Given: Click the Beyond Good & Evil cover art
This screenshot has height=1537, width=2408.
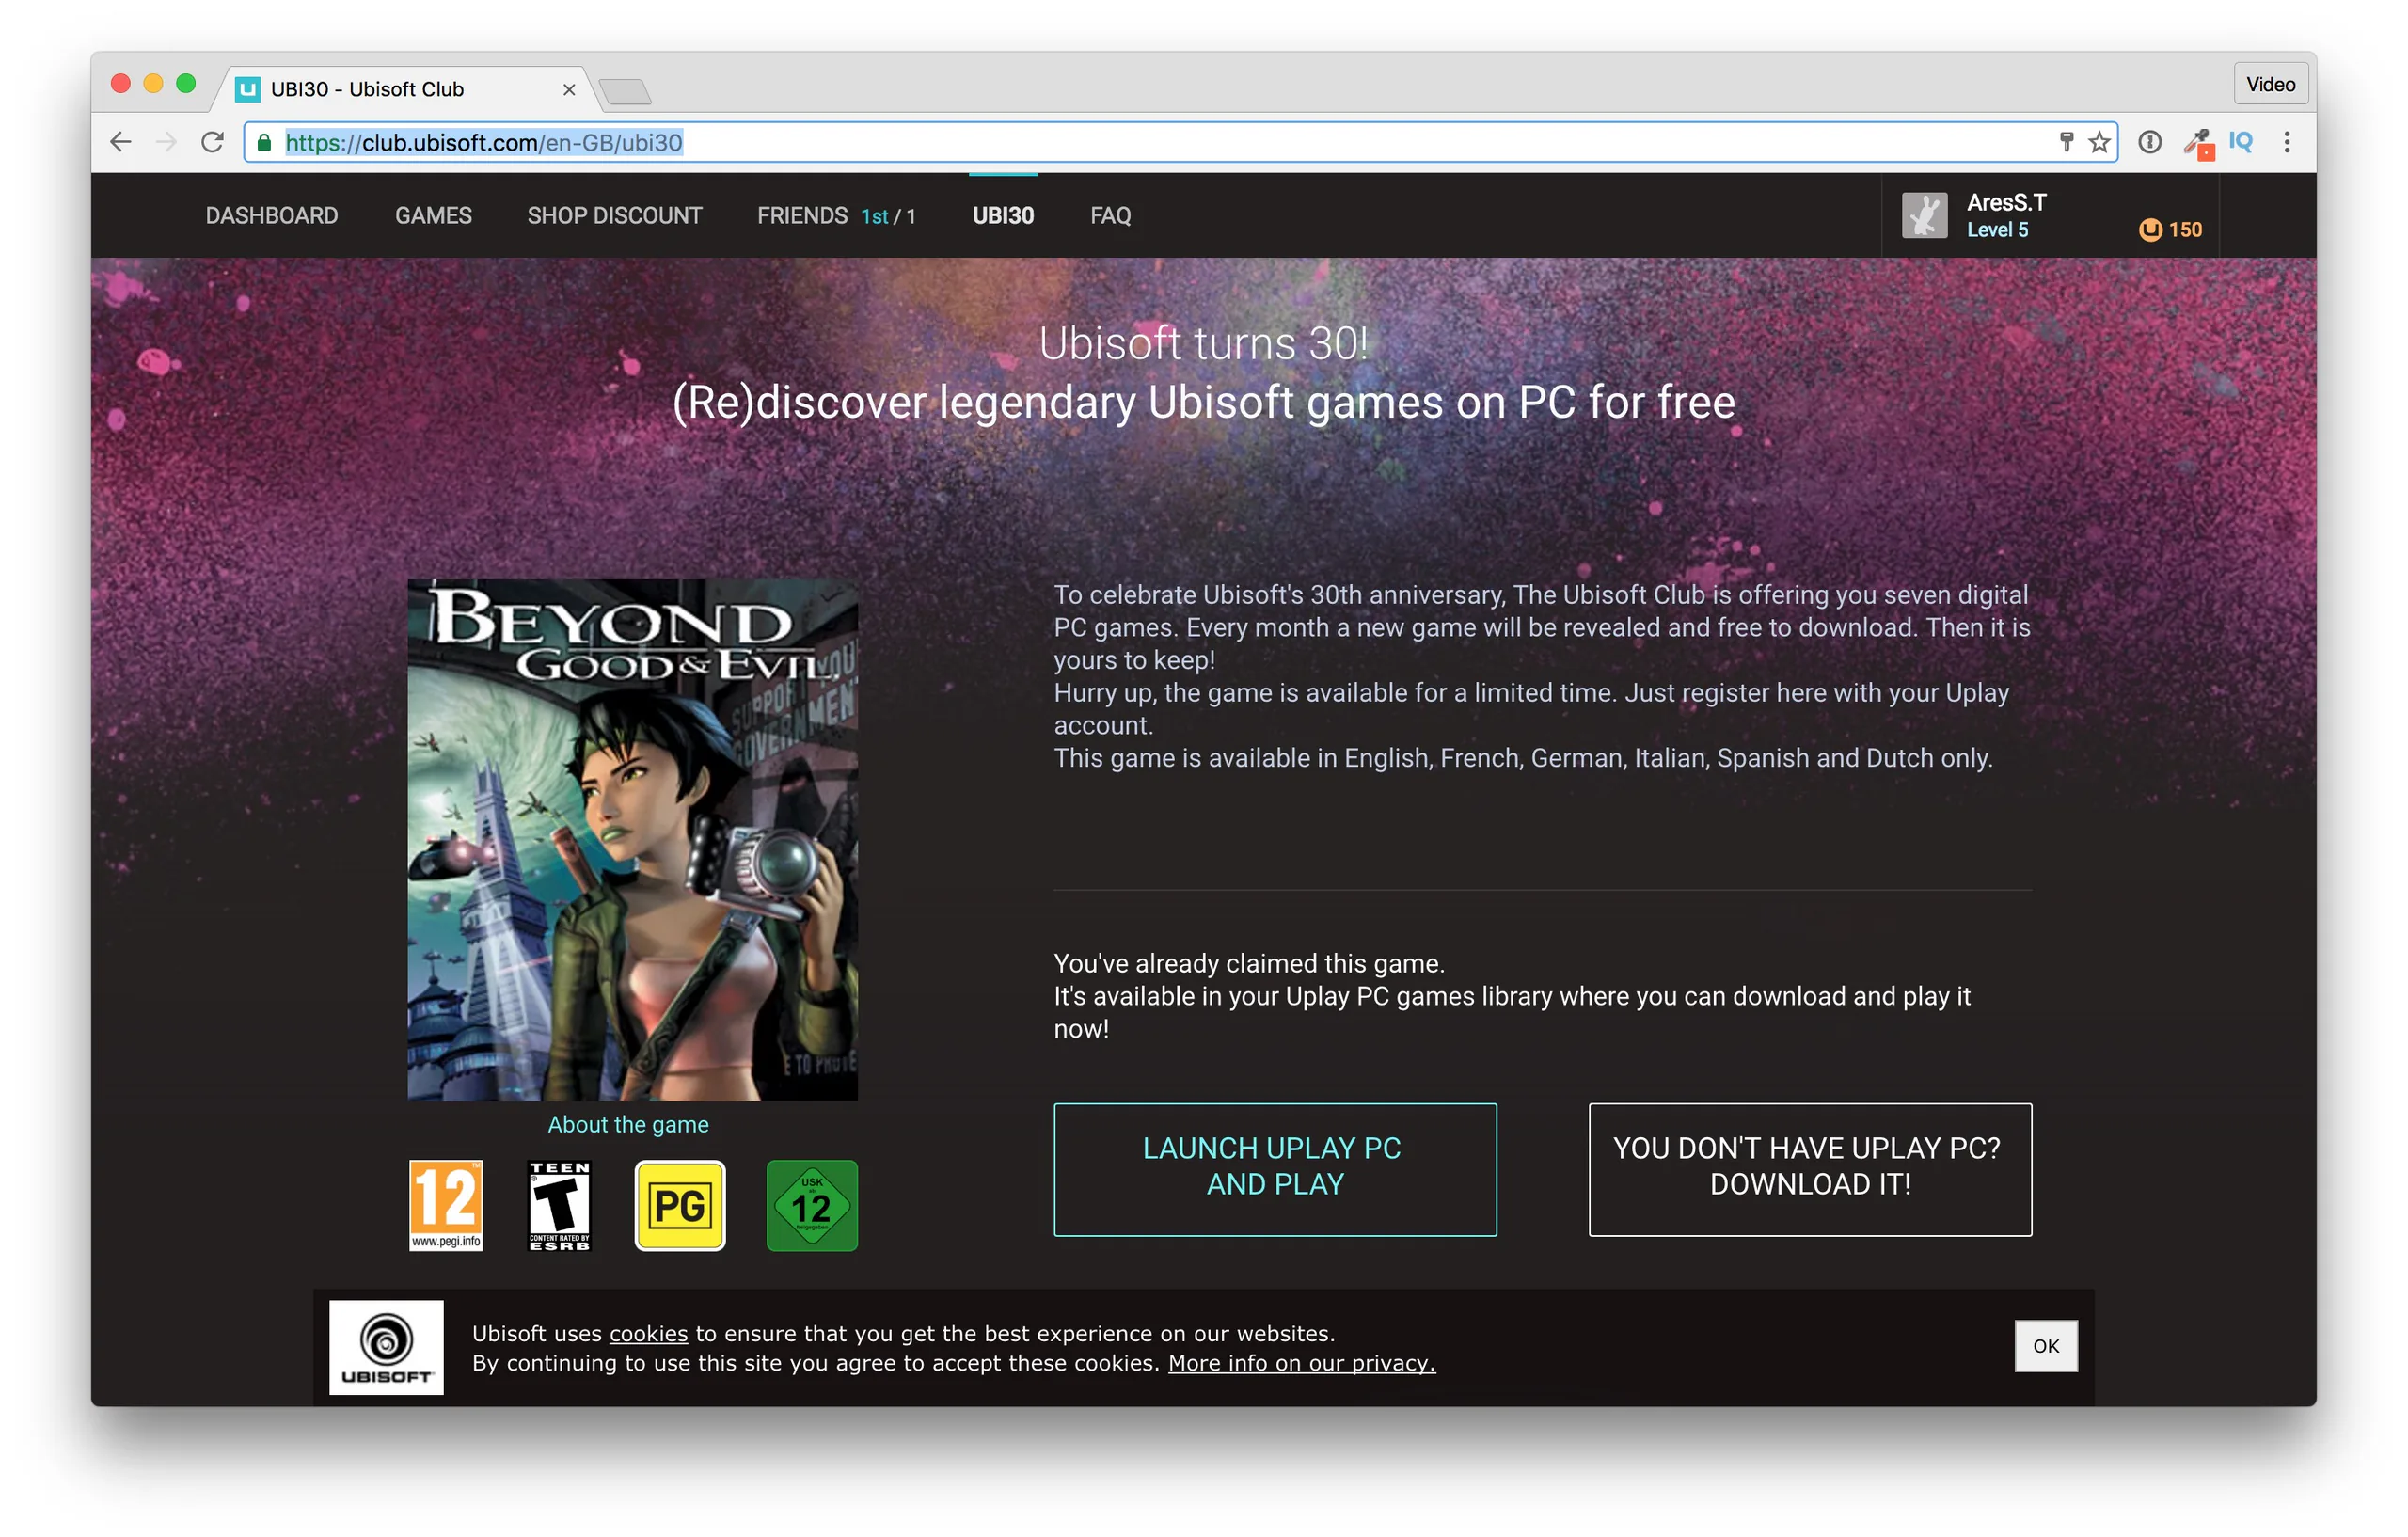Looking at the screenshot, I should pos(632,840).
